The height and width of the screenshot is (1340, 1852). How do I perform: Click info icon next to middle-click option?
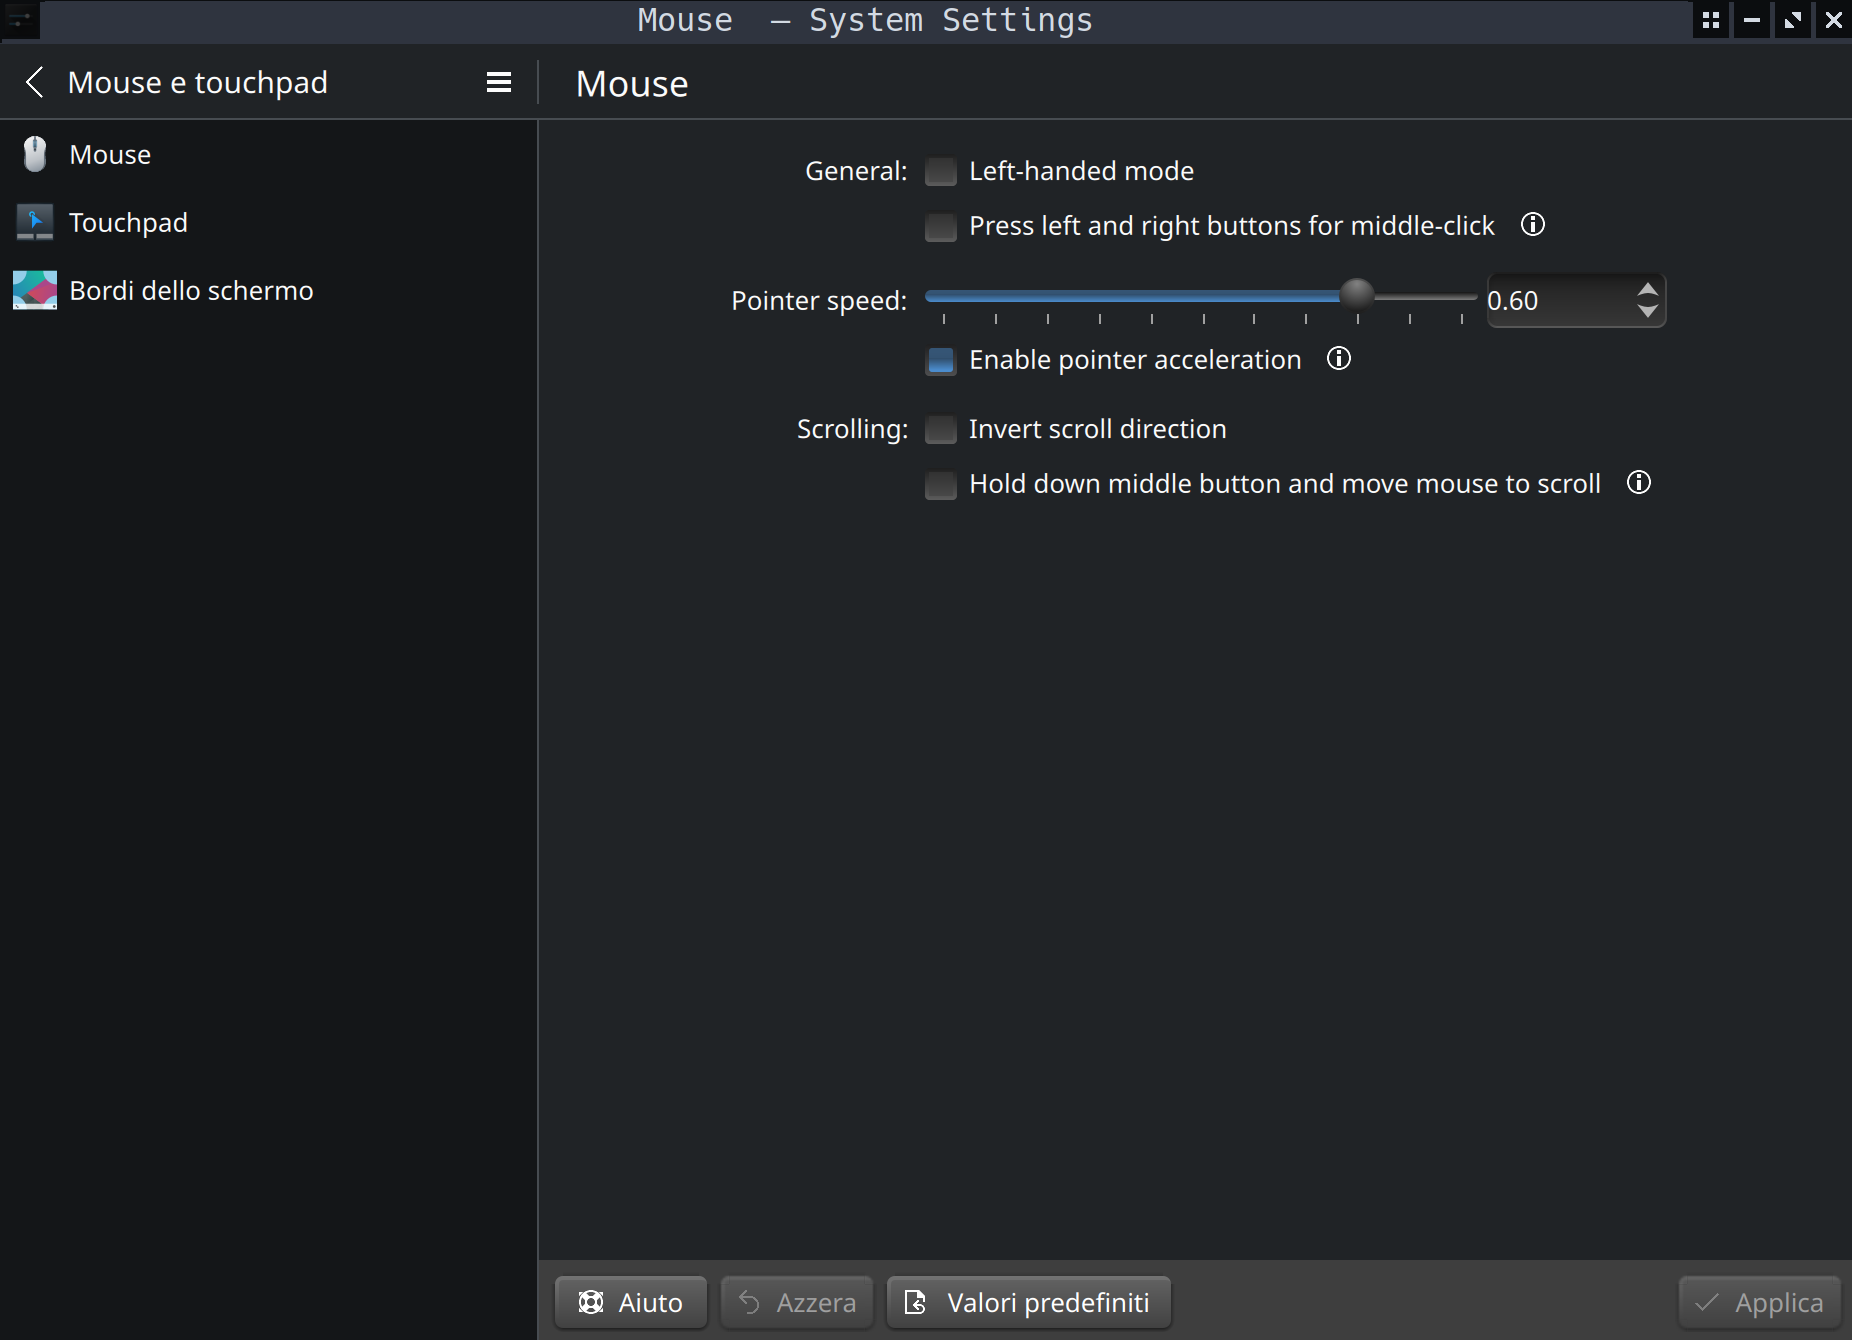1532,225
